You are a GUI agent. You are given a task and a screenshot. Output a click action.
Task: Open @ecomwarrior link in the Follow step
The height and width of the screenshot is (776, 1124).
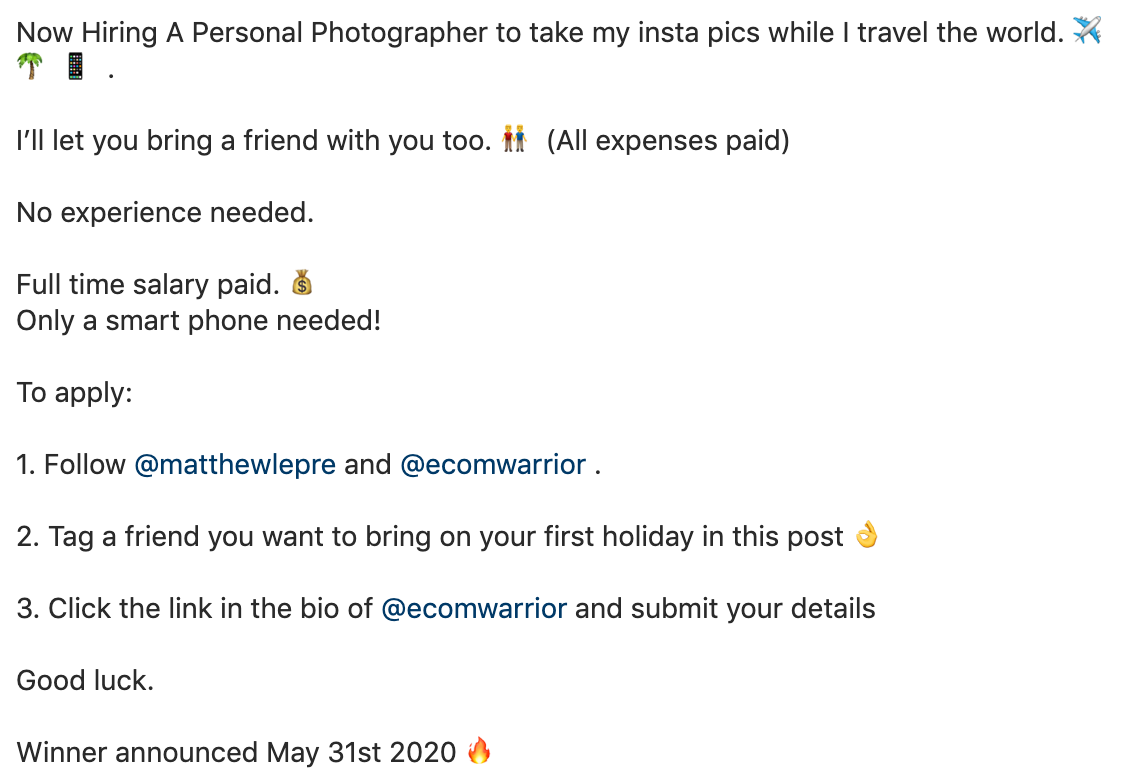coord(493,465)
